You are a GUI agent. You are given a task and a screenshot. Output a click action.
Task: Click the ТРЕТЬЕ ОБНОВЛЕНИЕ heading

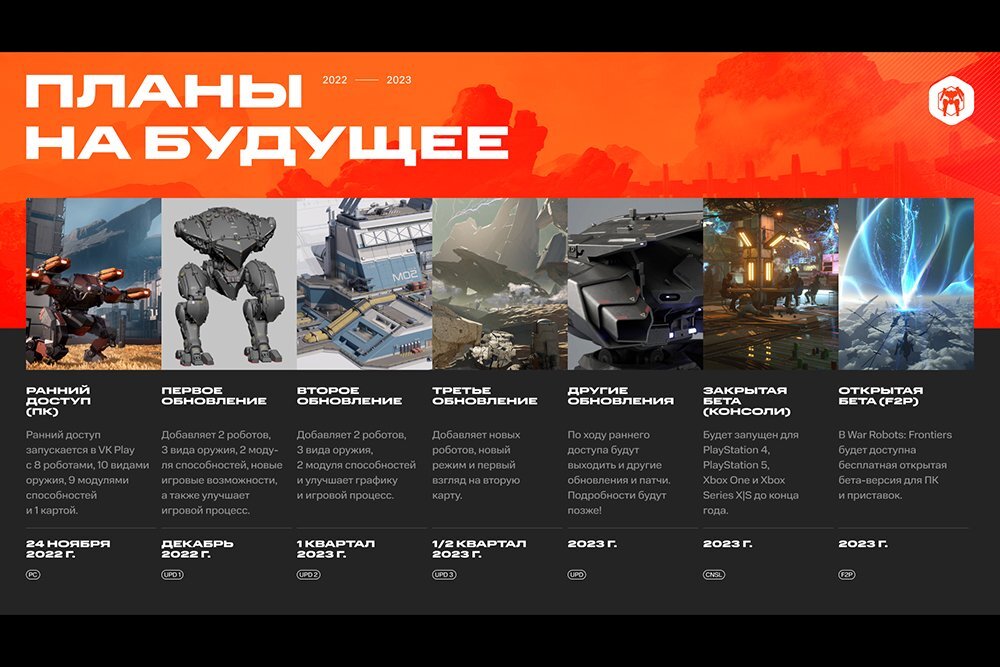pyautogui.click(x=485, y=395)
